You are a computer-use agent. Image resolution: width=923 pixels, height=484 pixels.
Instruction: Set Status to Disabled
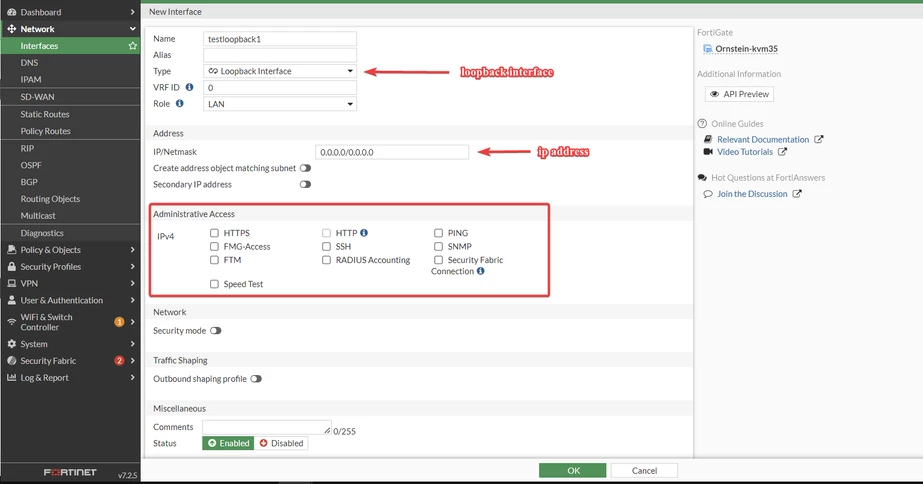(x=281, y=443)
